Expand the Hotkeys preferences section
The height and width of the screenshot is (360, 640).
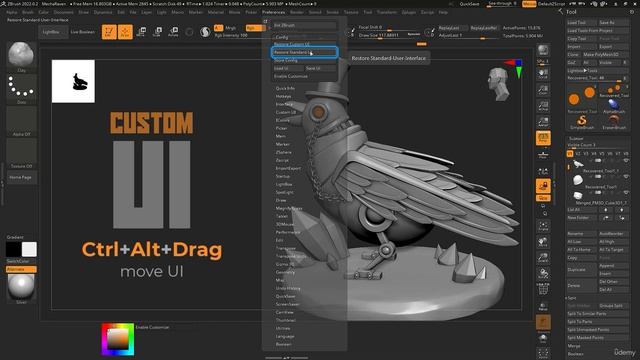(x=283, y=96)
